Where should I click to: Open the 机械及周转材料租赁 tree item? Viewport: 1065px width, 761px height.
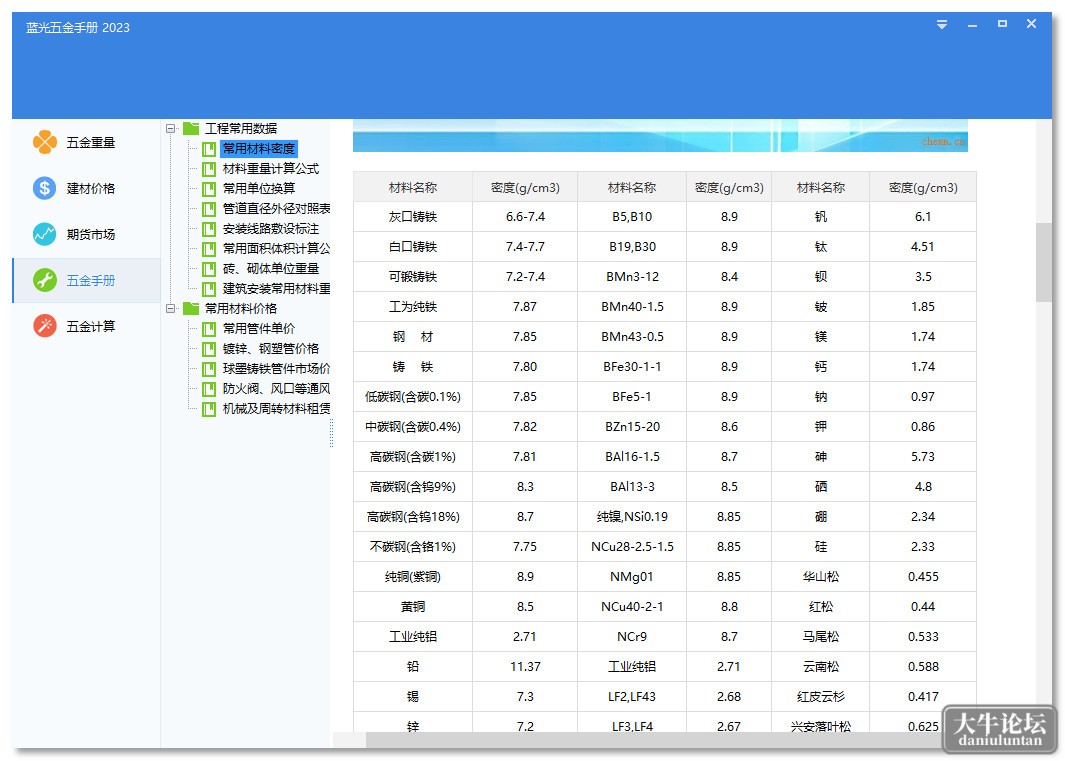276,409
